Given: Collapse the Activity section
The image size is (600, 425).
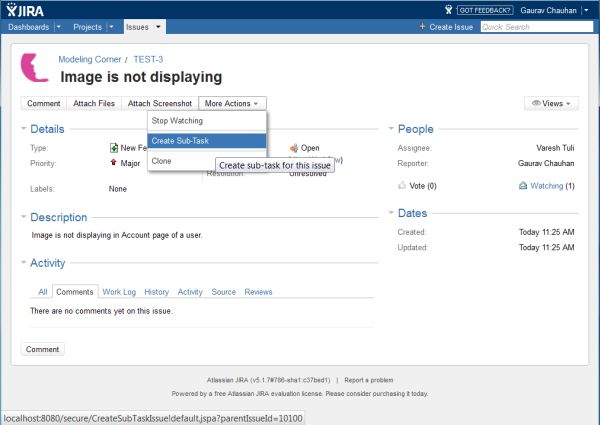Looking at the screenshot, I should 24,262.
